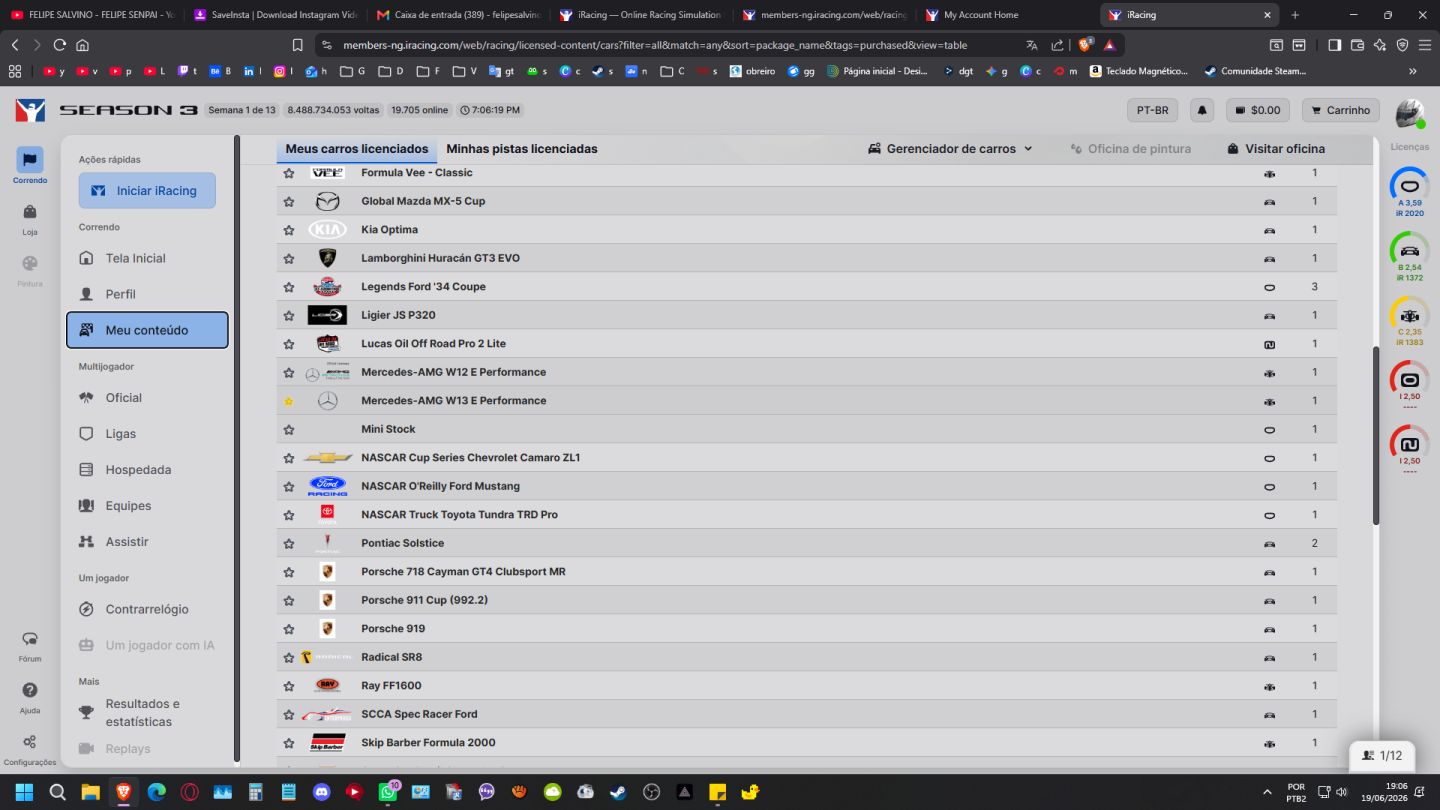Open the PT-BR language selector

(x=1153, y=110)
